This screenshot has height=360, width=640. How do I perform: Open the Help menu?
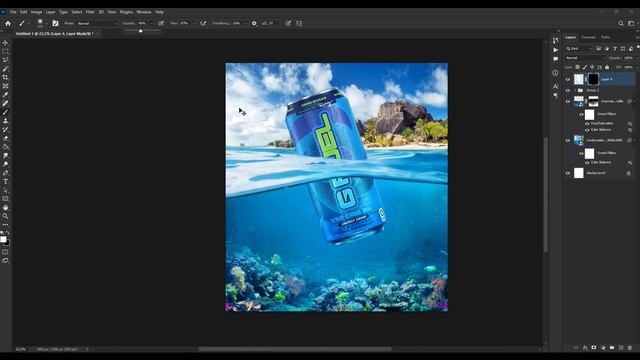pos(159,12)
